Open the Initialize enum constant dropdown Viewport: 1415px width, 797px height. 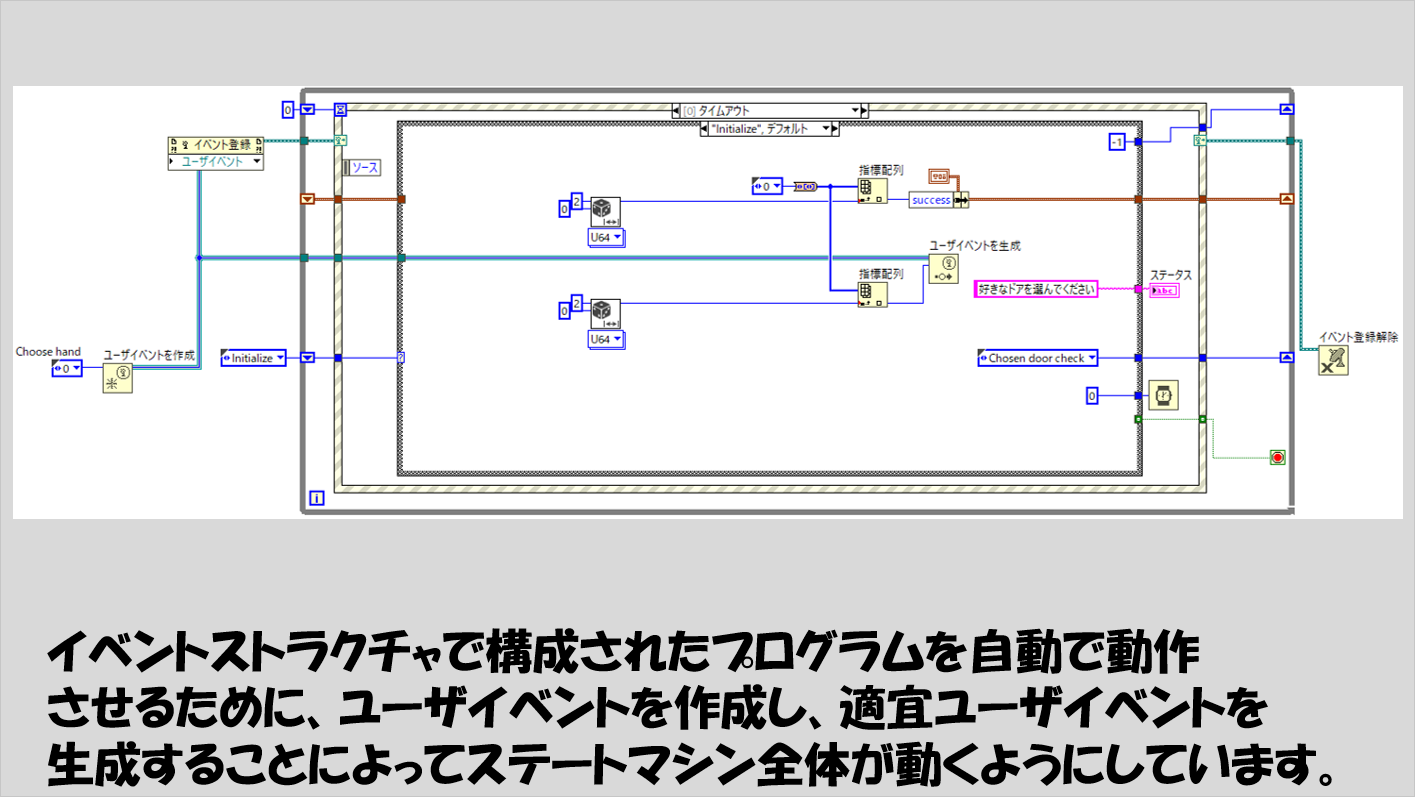tap(253, 358)
